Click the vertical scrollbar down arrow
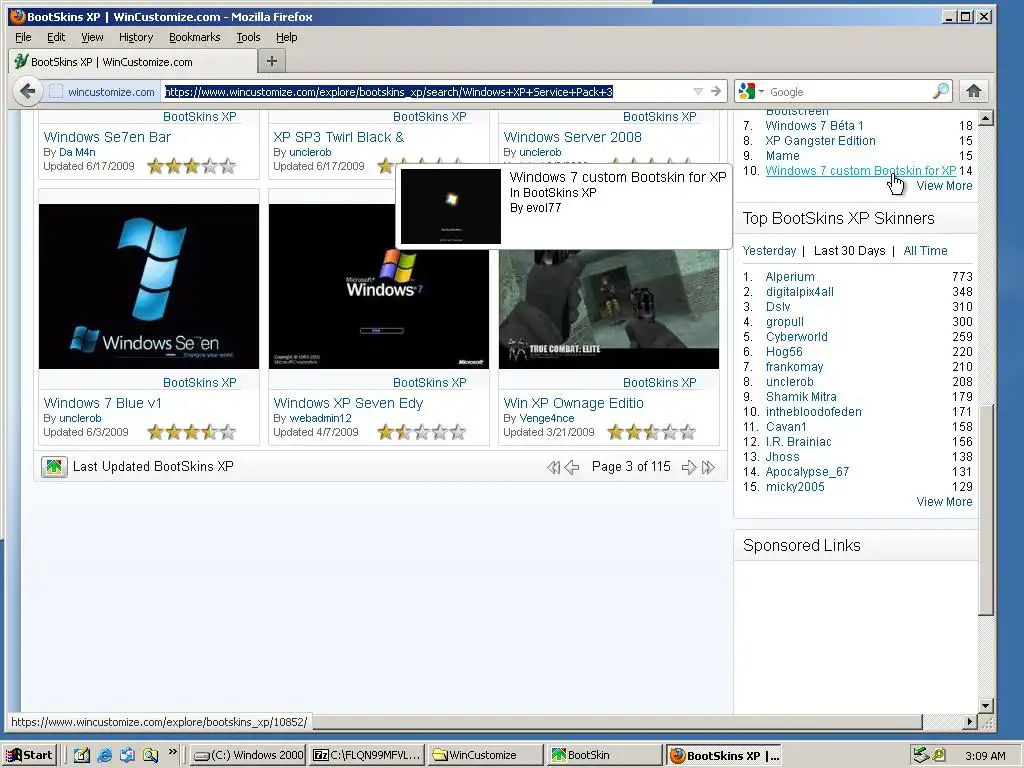 [986, 705]
